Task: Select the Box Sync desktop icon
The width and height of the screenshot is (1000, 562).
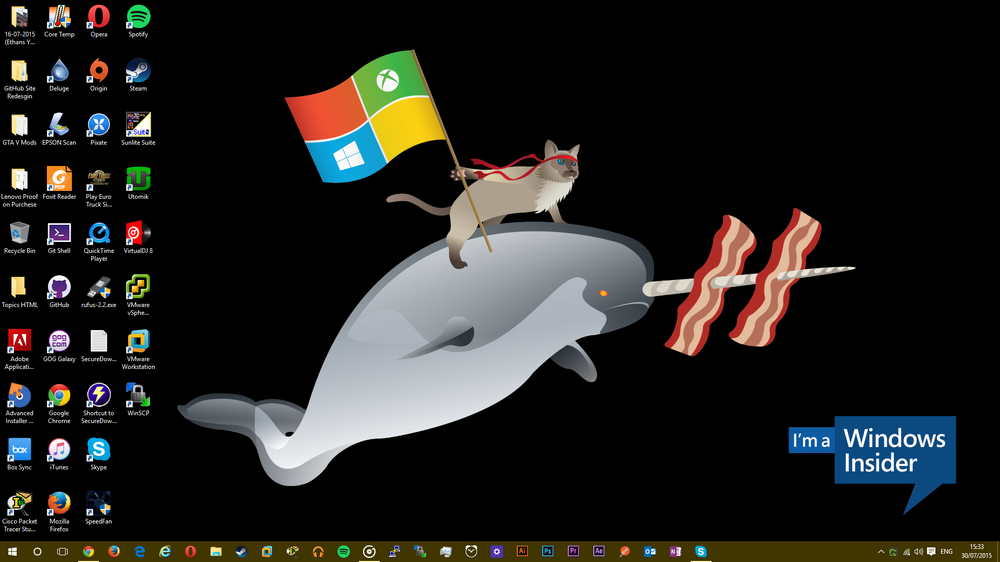Action: [19, 455]
